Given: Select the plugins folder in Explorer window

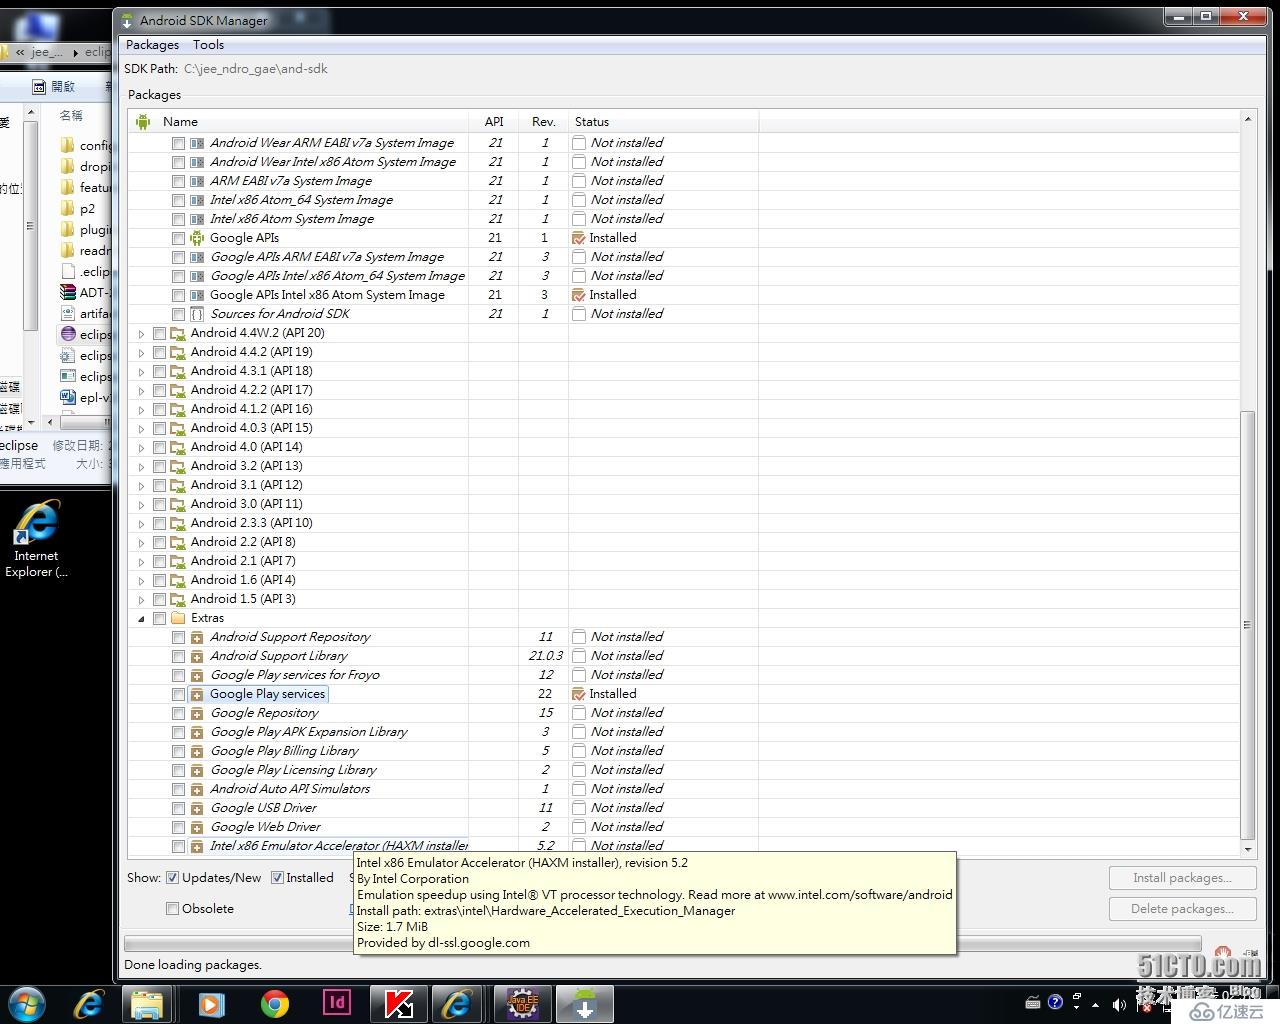Looking at the screenshot, I should (84, 230).
